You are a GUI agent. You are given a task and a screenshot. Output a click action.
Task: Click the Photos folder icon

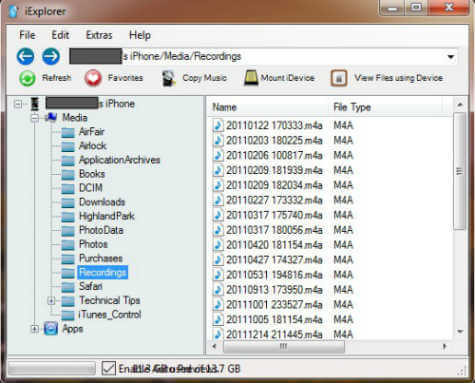tap(68, 245)
